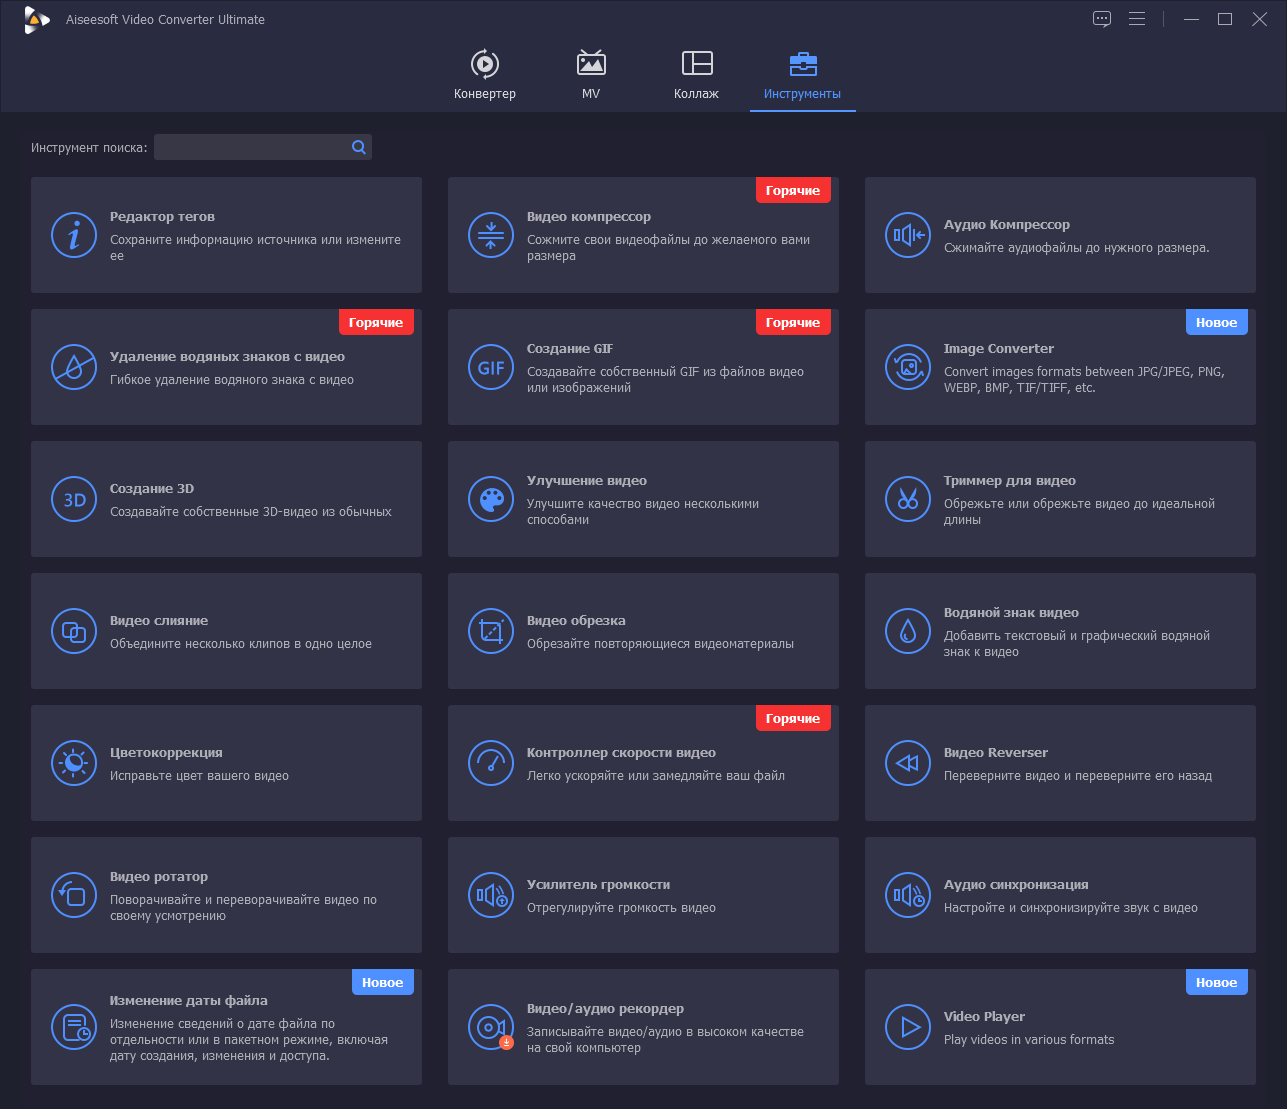
Task: Open the Редактор тегов info icon
Action: pyautogui.click(x=74, y=235)
